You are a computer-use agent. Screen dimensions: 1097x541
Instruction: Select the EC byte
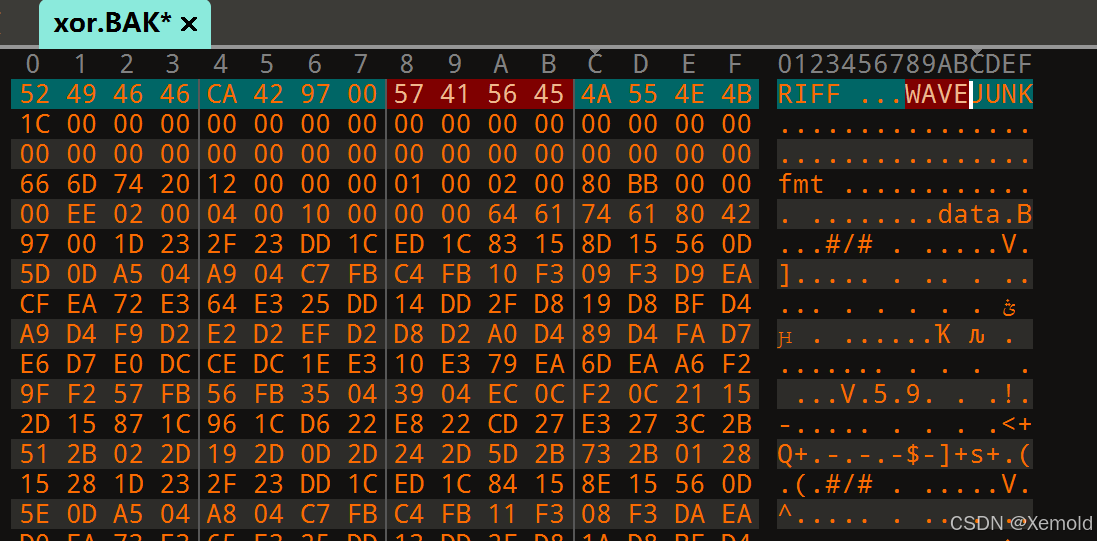pyautogui.click(x=502, y=395)
